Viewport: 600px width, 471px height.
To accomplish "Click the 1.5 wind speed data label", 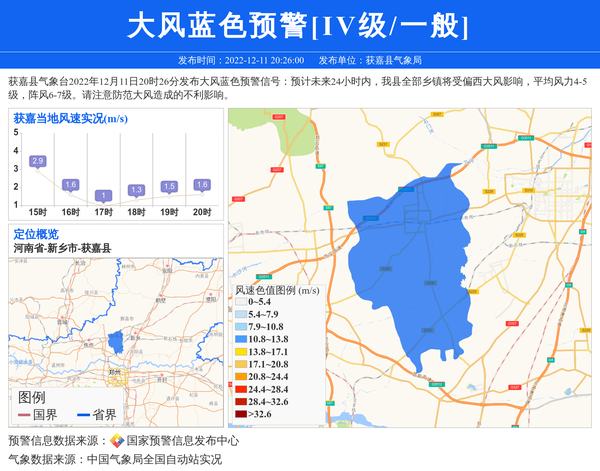I will pos(169,186).
